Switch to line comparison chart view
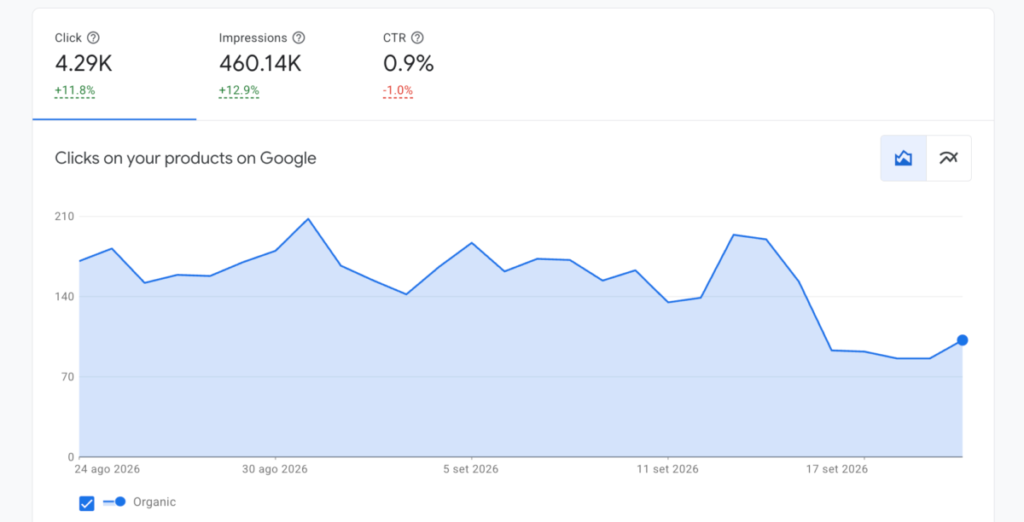Viewport: 1024px width, 522px height. (x=948, y=158)
